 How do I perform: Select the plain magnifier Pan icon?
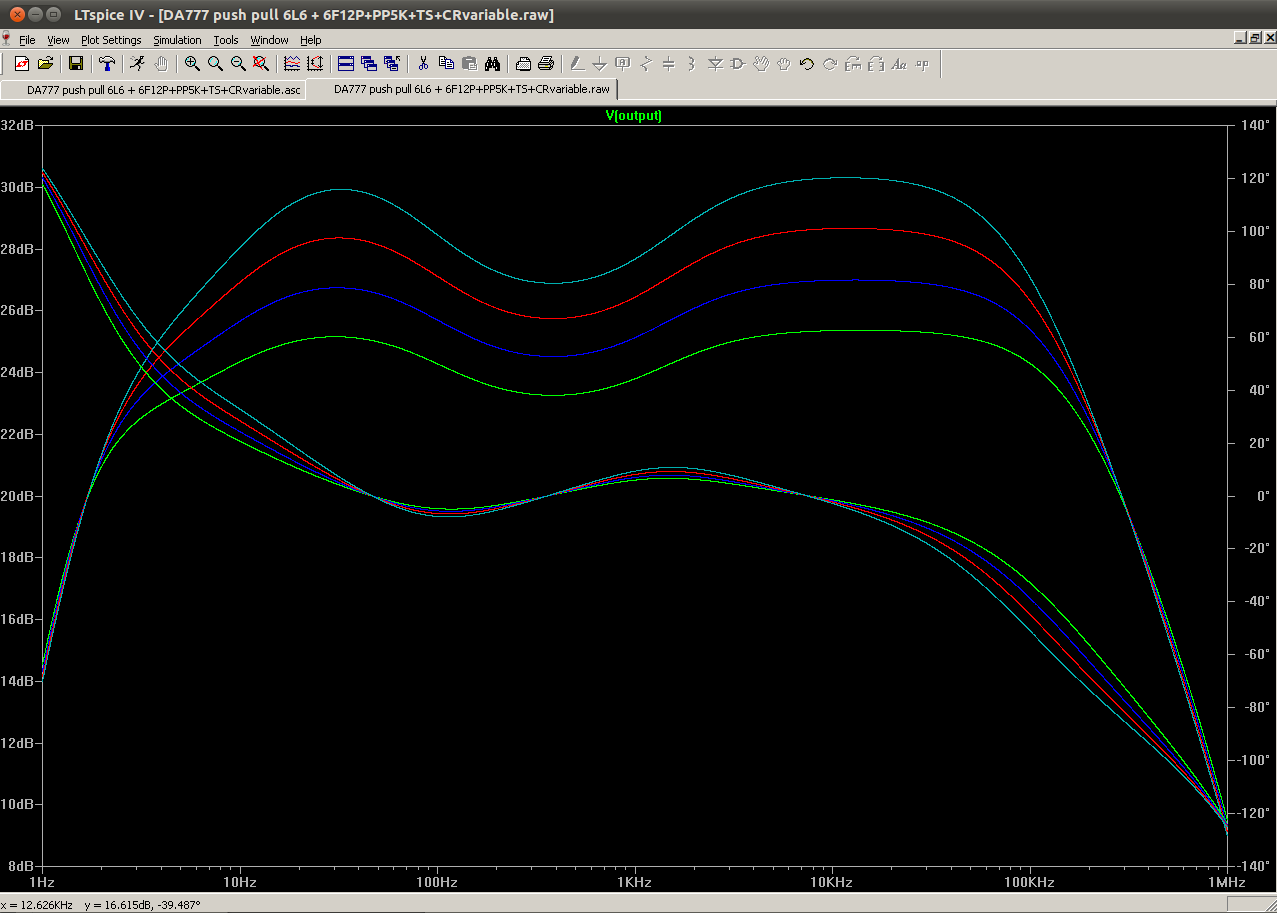pyautogui.click(x=215, y=64)
